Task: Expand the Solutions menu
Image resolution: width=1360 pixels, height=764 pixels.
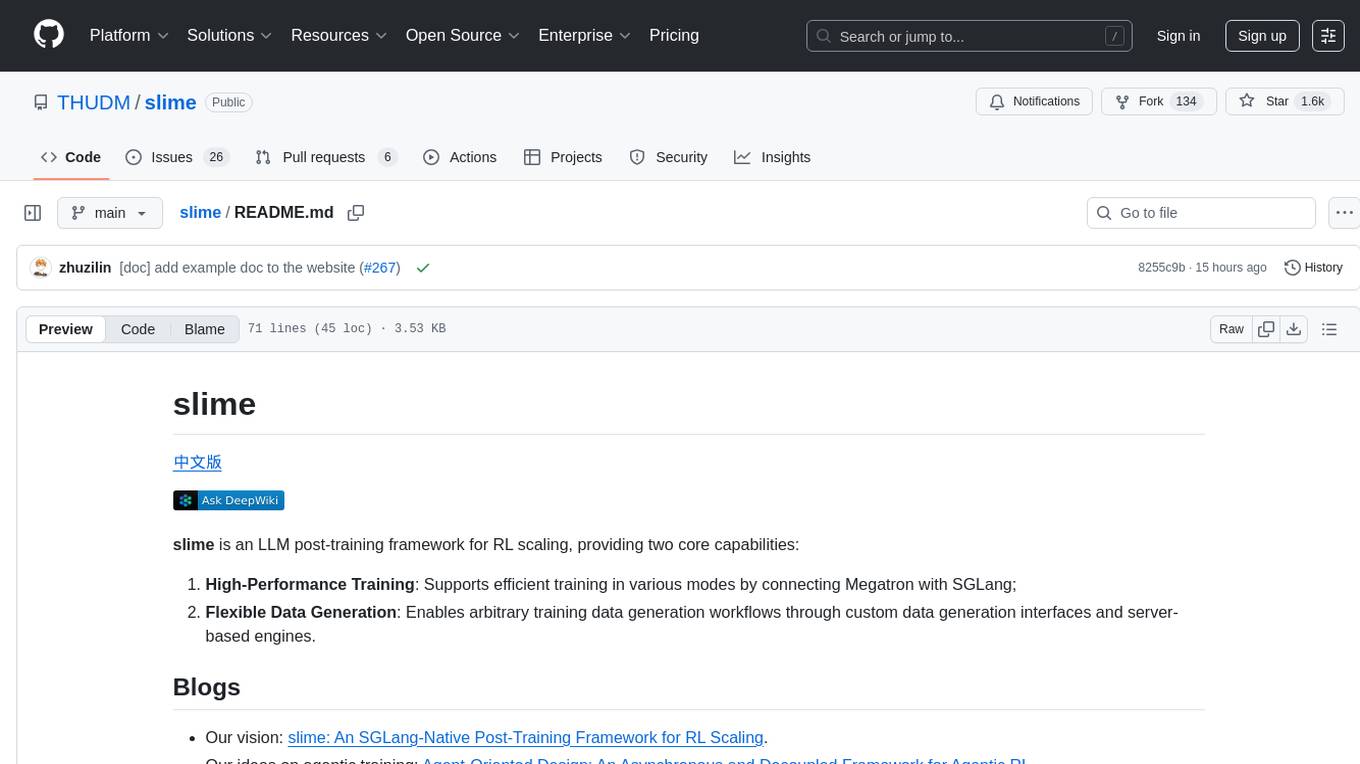Action: coord(229,35)
